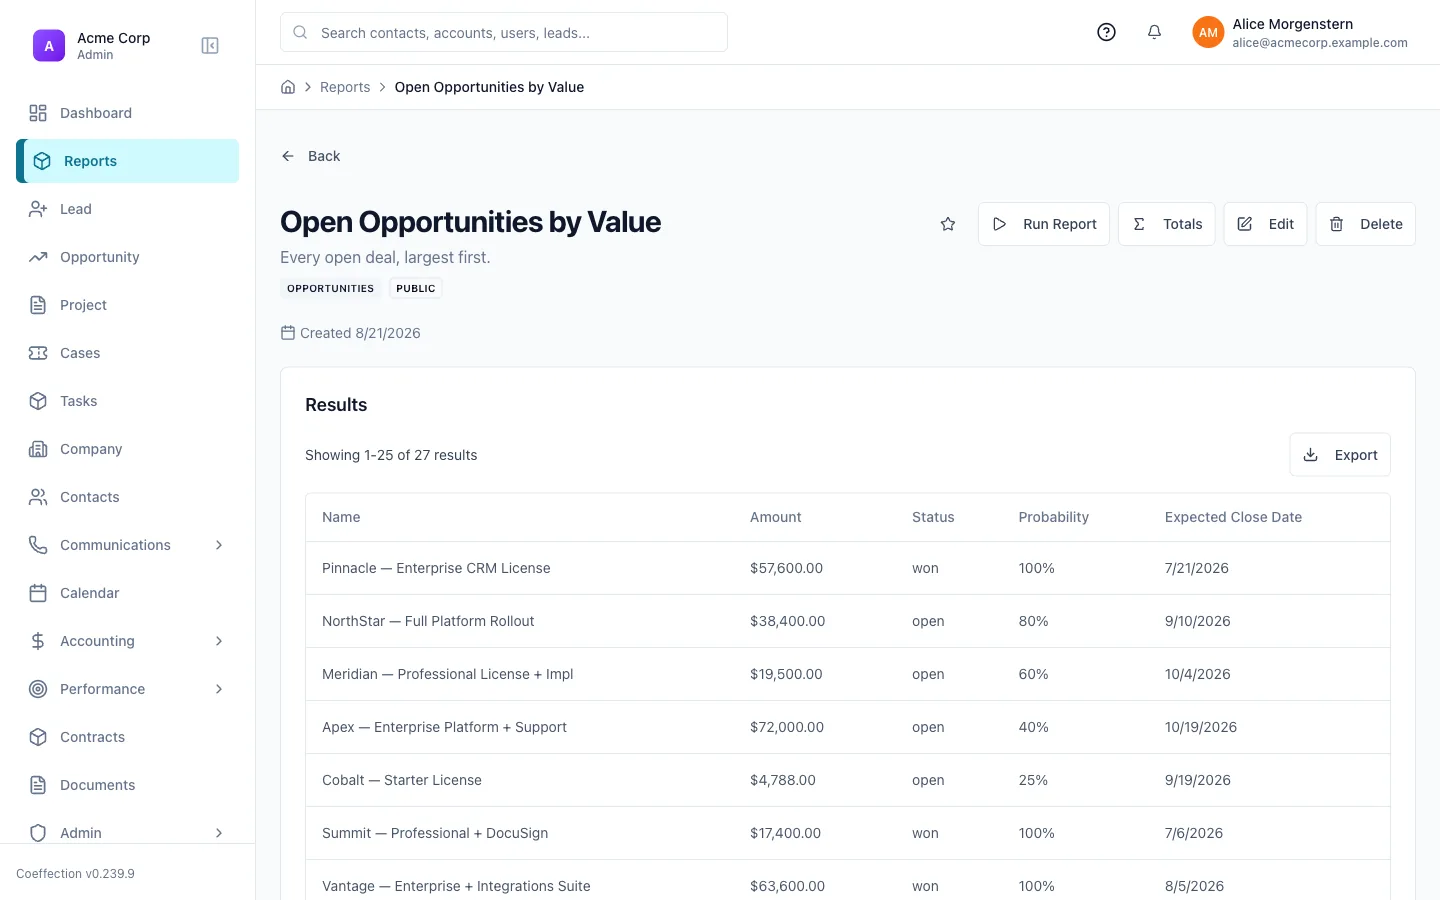
Task: Favorite this report with the star icon
Action: pyautogui.click(x=948, y=224)
